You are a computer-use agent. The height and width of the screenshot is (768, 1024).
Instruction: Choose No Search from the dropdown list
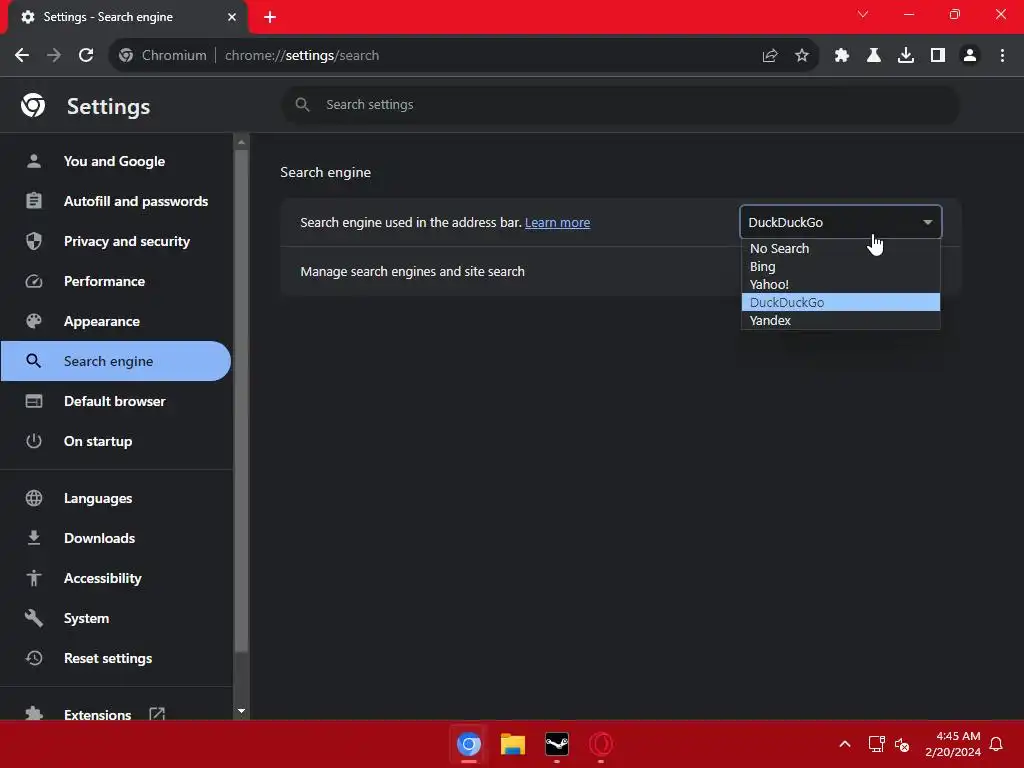(x=840, y=248)
